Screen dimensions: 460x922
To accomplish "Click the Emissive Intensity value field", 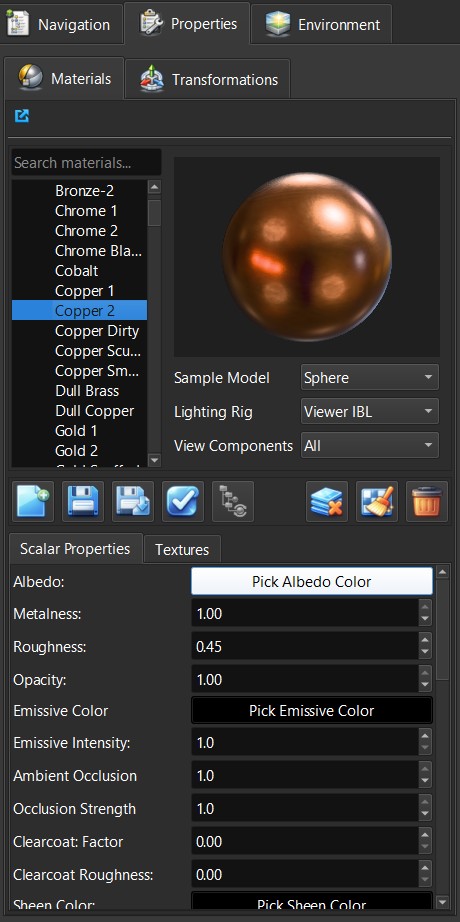I will (x=305, y=743).
